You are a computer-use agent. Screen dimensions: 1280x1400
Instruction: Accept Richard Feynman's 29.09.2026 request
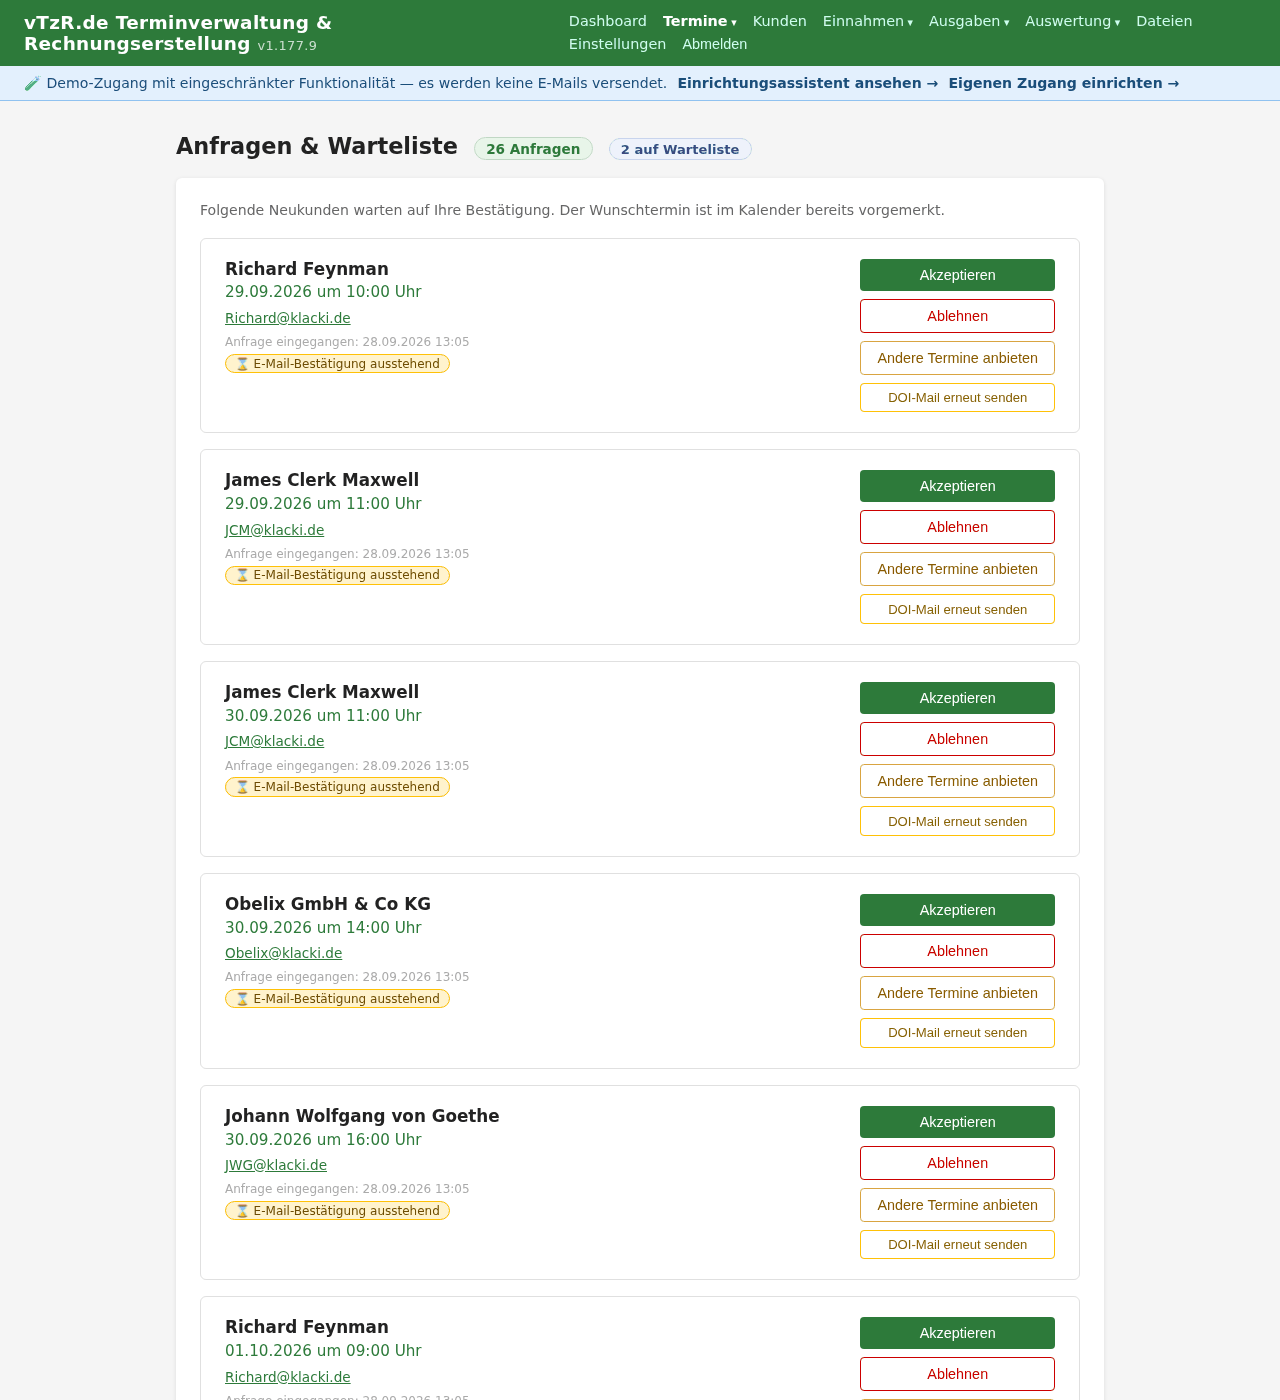pyautogui.click(x=957, y=275)
